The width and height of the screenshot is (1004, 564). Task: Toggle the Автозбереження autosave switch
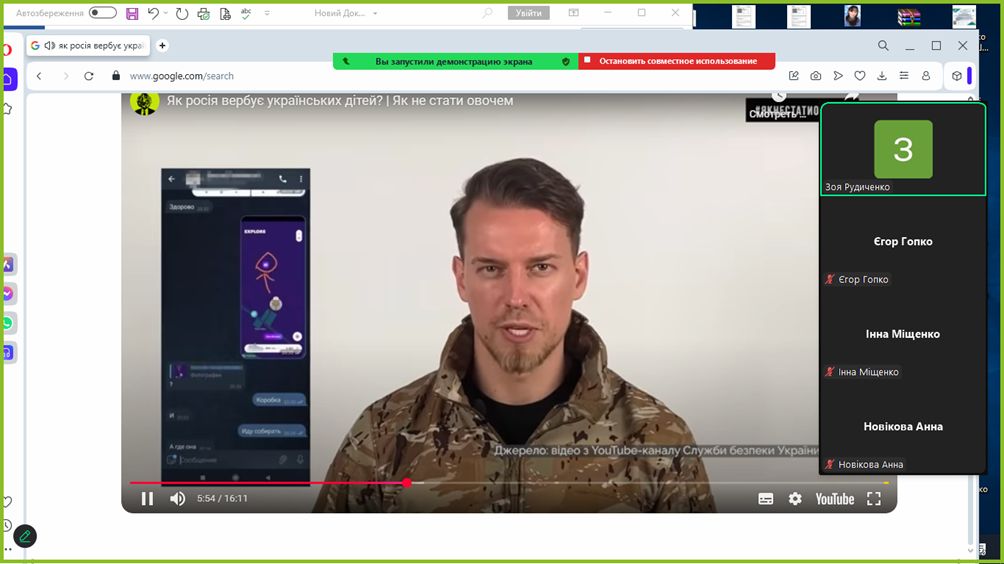coord(102,13)
